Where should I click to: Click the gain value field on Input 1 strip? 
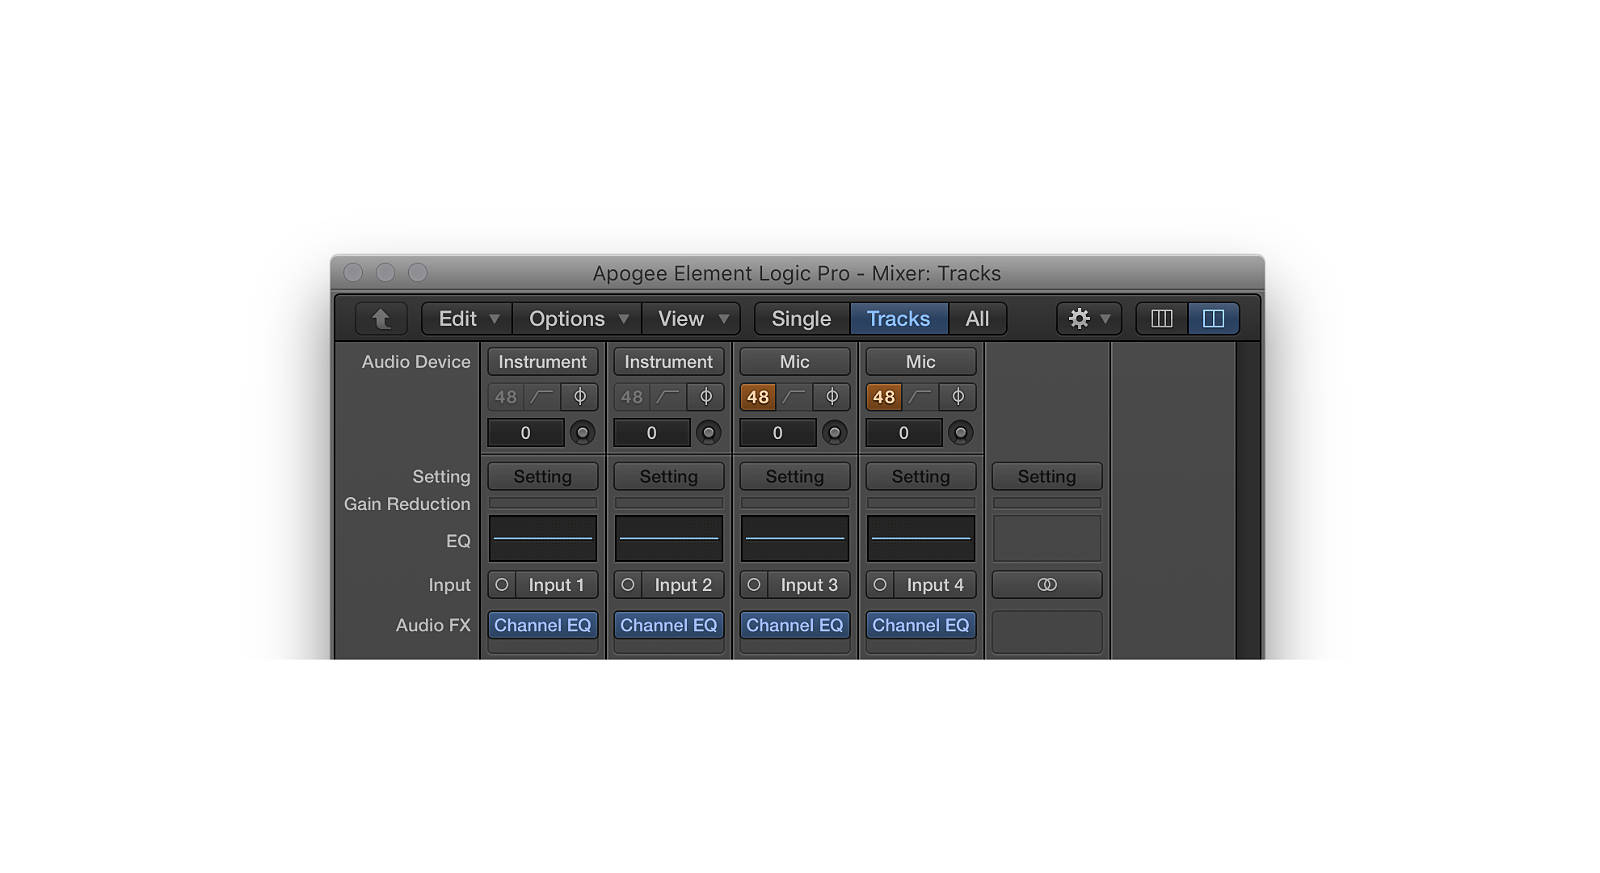click(526, 433)
